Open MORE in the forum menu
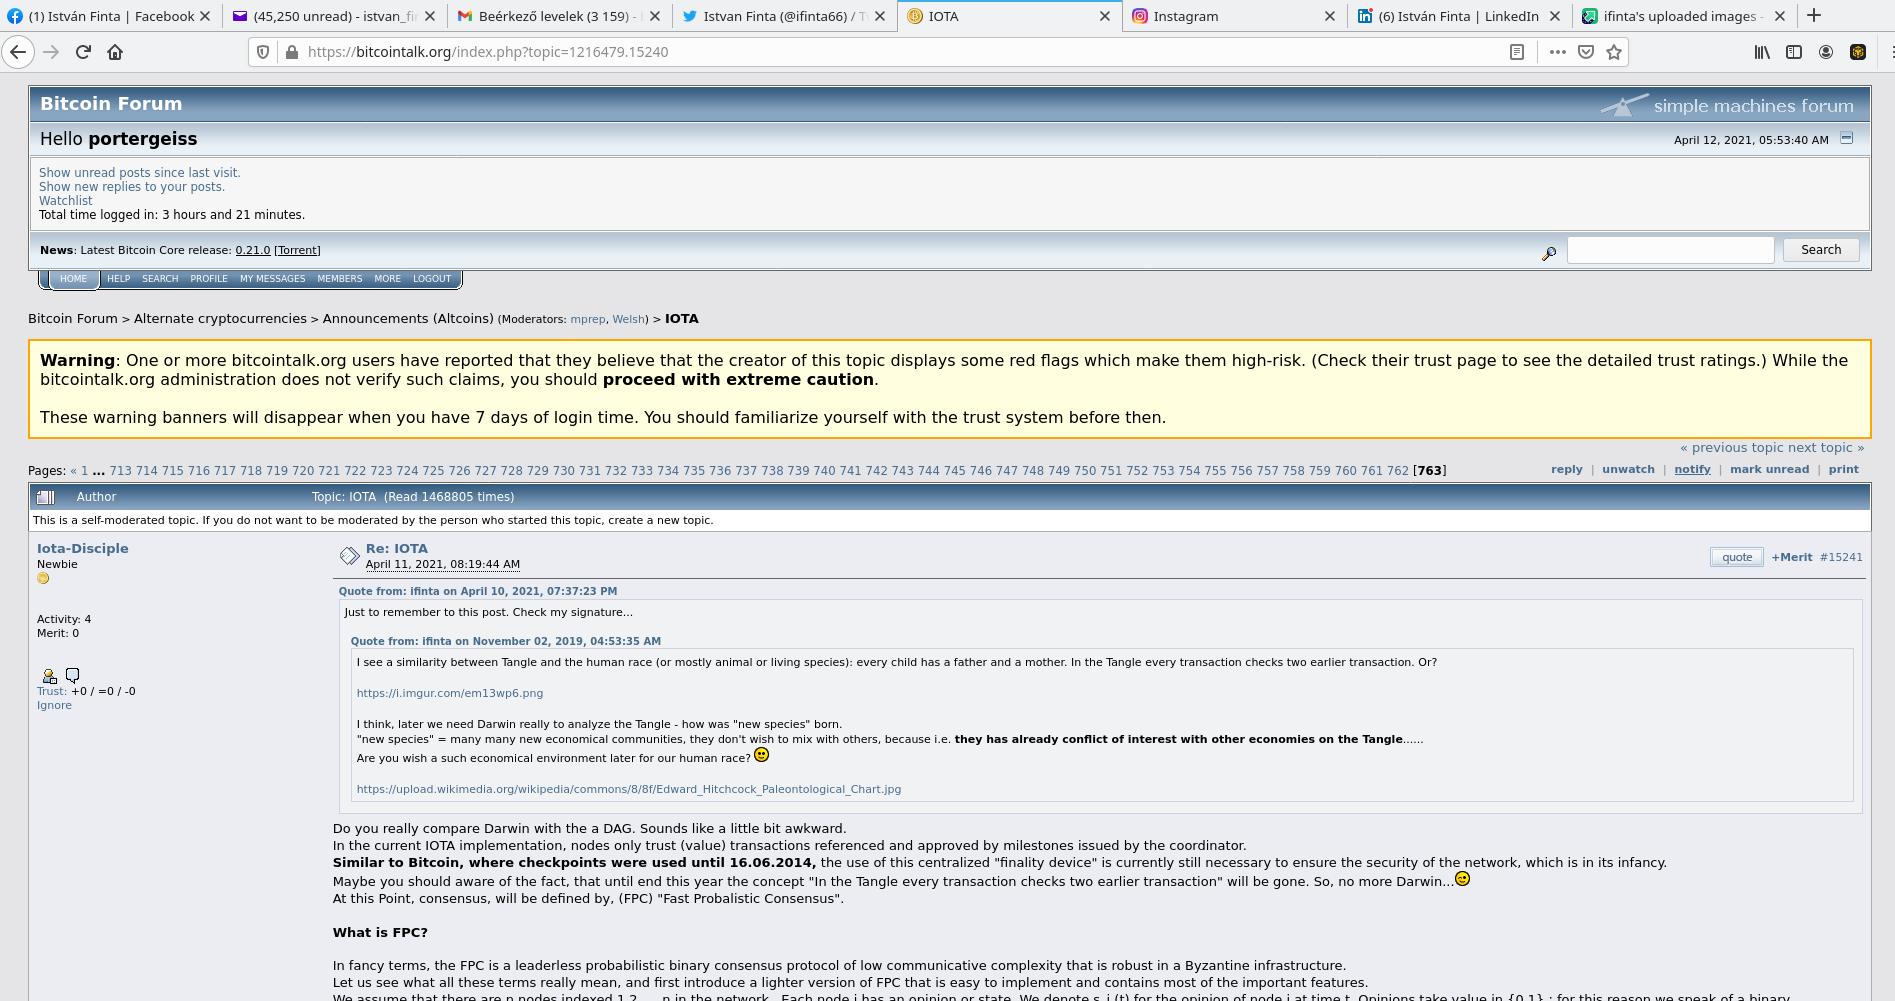The width and height of the screenshot is (1895, 1001). [387, 279]
